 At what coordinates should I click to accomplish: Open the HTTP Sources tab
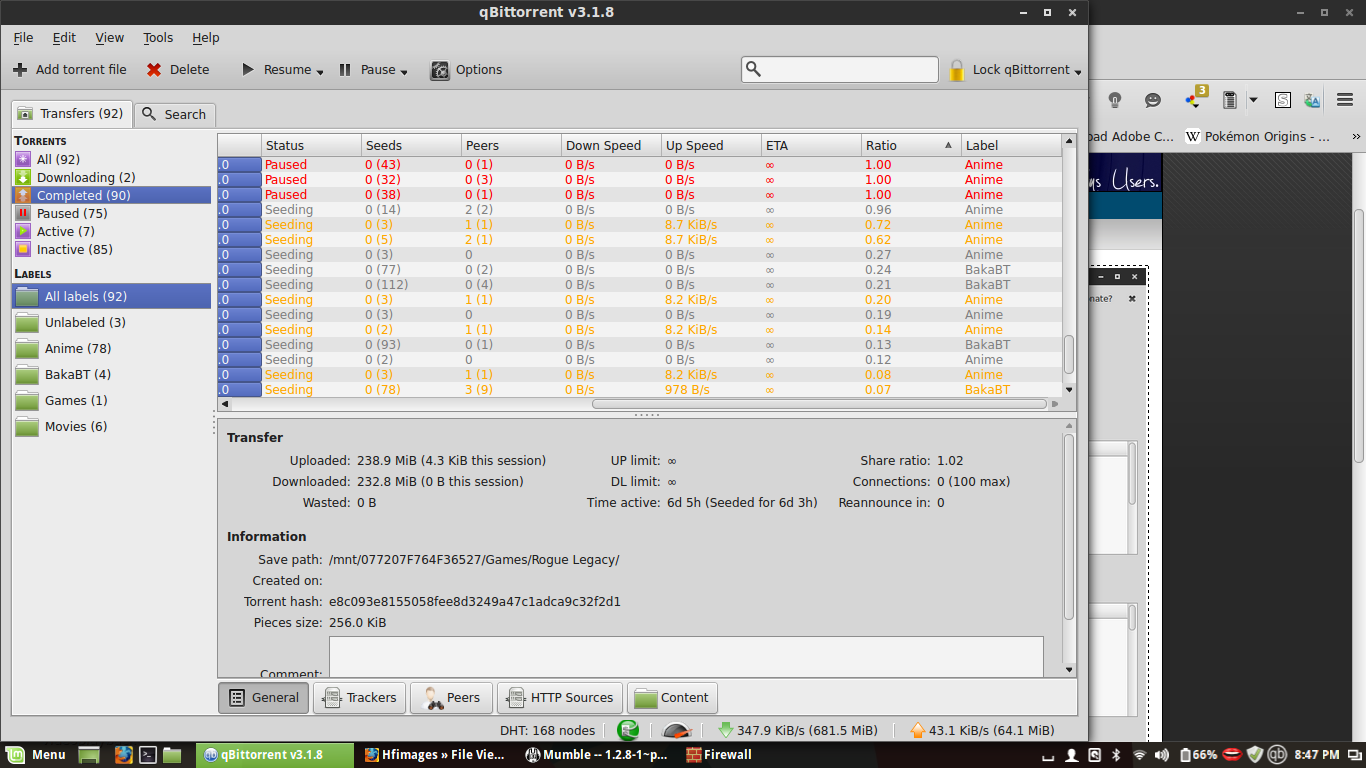pyautogui.click(x=560, y=698)
